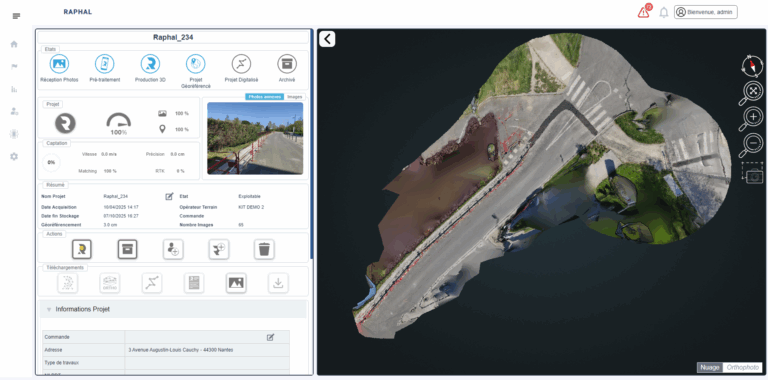The image size is (768, 380).
Task: Switch viewer to Orthophoto mode
Action: 743,368
